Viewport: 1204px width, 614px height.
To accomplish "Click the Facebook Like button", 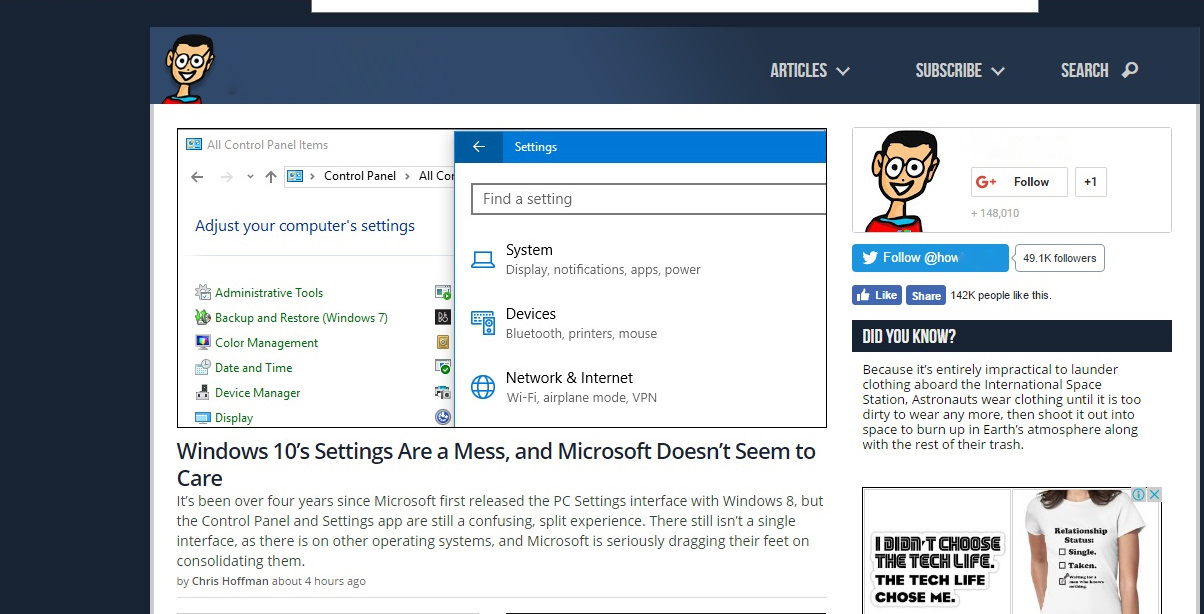I will [x=877, y=295].
